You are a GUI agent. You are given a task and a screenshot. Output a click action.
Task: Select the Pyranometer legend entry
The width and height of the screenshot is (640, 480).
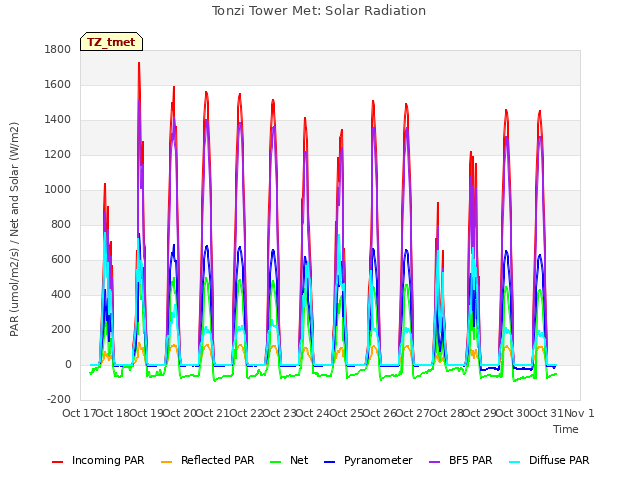368,460
